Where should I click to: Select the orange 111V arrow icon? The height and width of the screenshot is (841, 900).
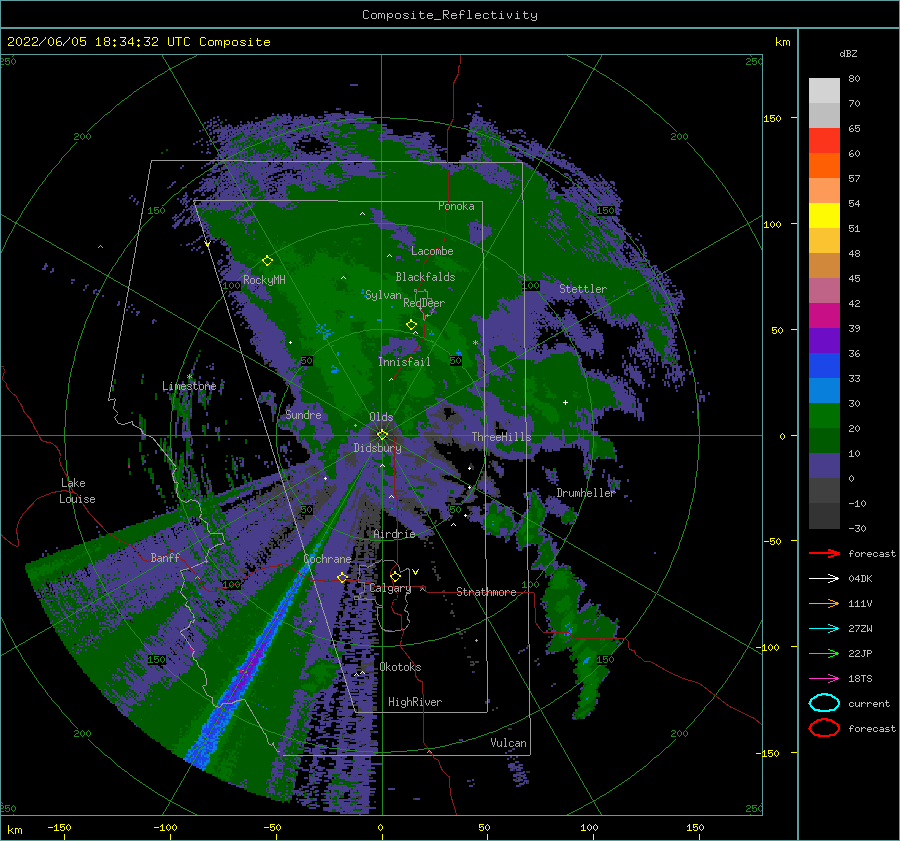click(x=824, y=603)
